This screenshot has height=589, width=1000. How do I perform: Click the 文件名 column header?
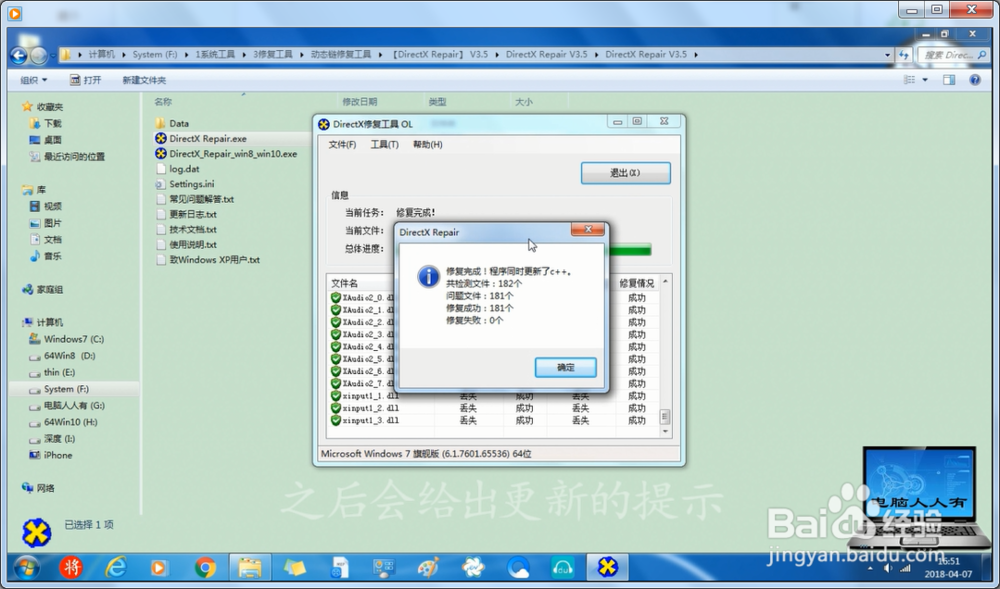click(x=344, y=283)
